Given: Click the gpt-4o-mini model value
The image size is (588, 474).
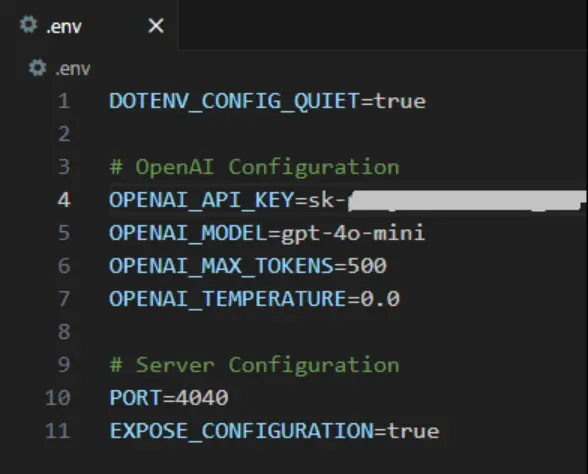Looking at the screenshot, I should pos(353,233).
